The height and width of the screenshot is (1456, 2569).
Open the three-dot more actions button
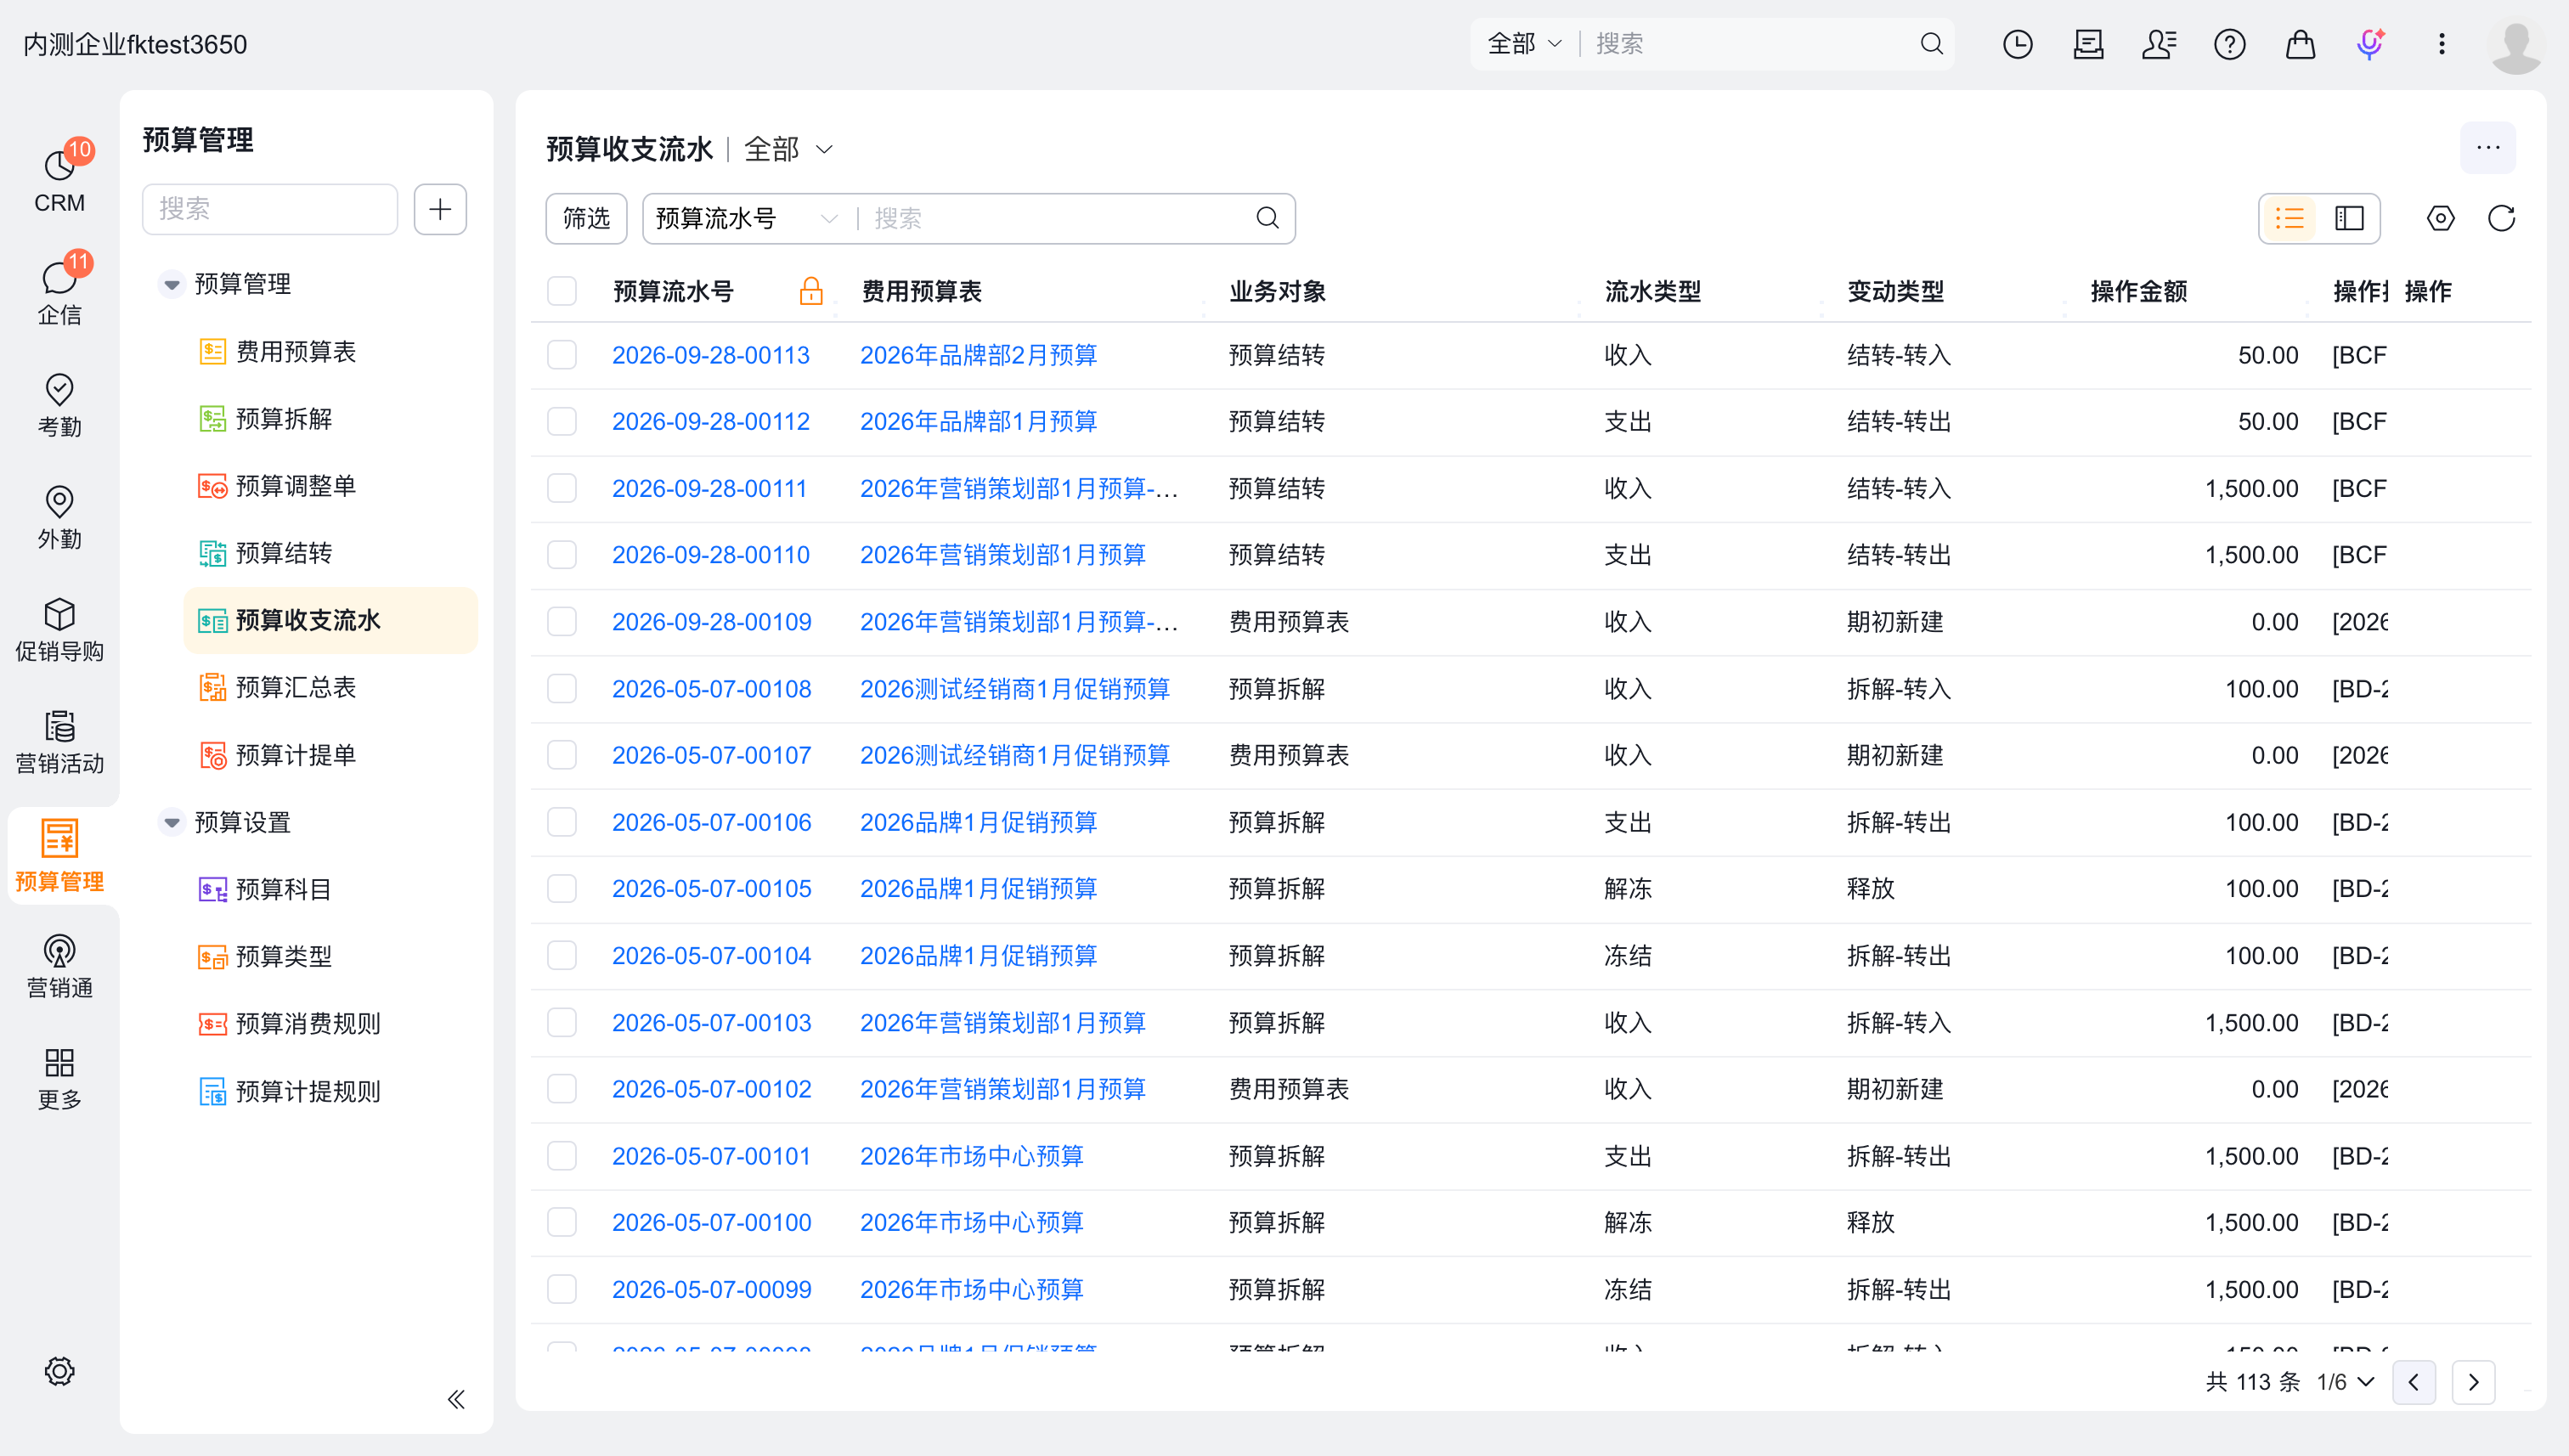[x=2488, y=148]
